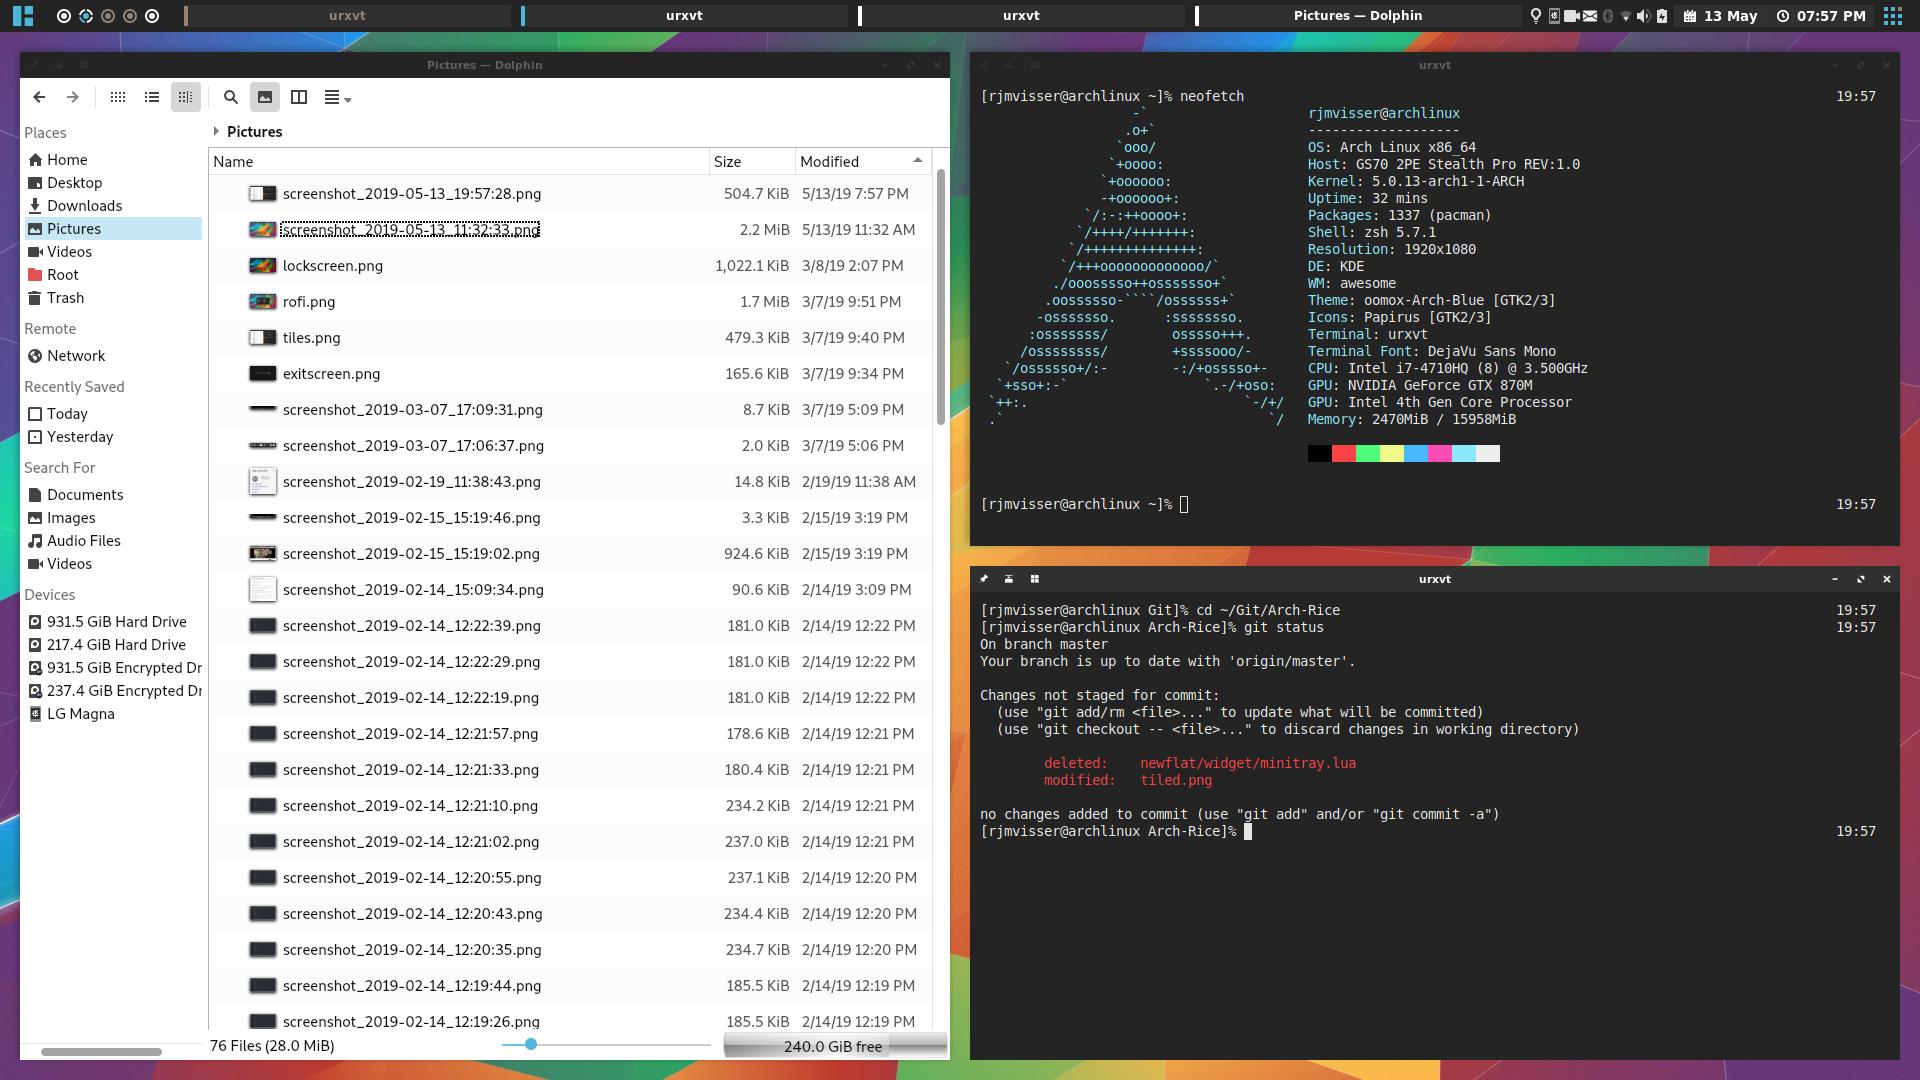Toggle the second workspace tag indicator
1920x1080 pixels.
pos(86,16)
